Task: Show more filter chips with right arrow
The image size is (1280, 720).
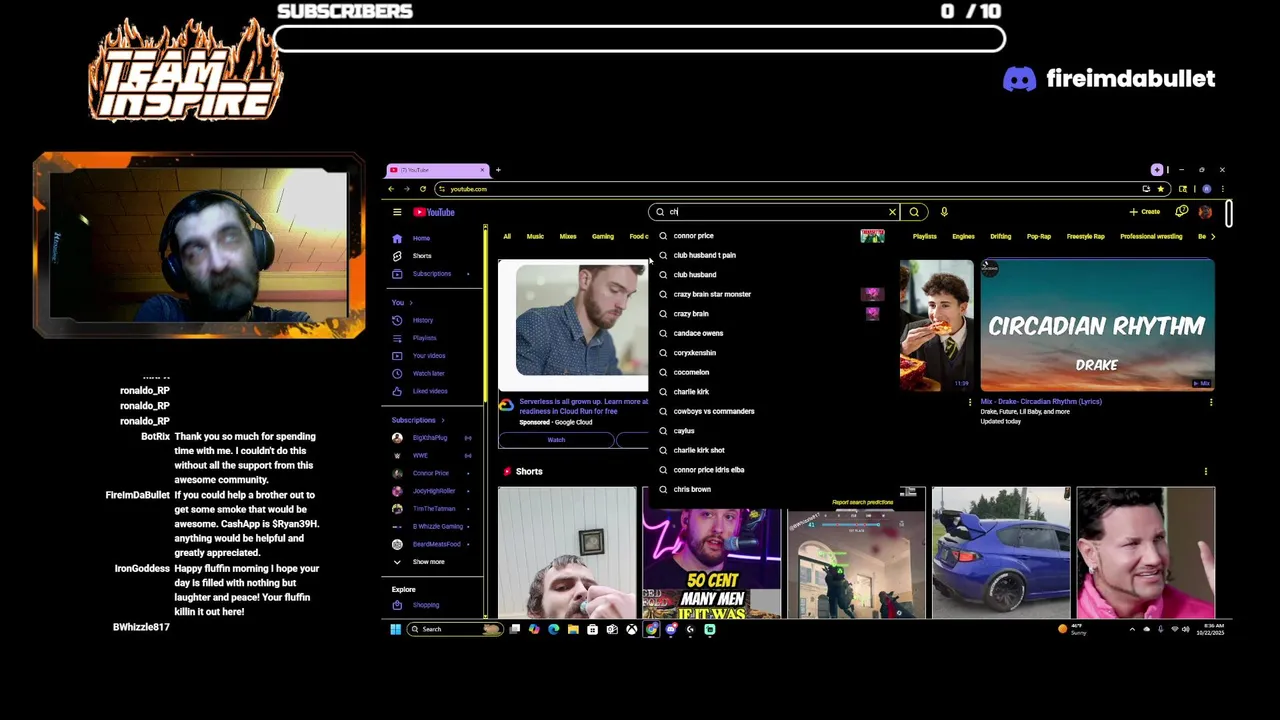Action: click(x=1213, y=237)
